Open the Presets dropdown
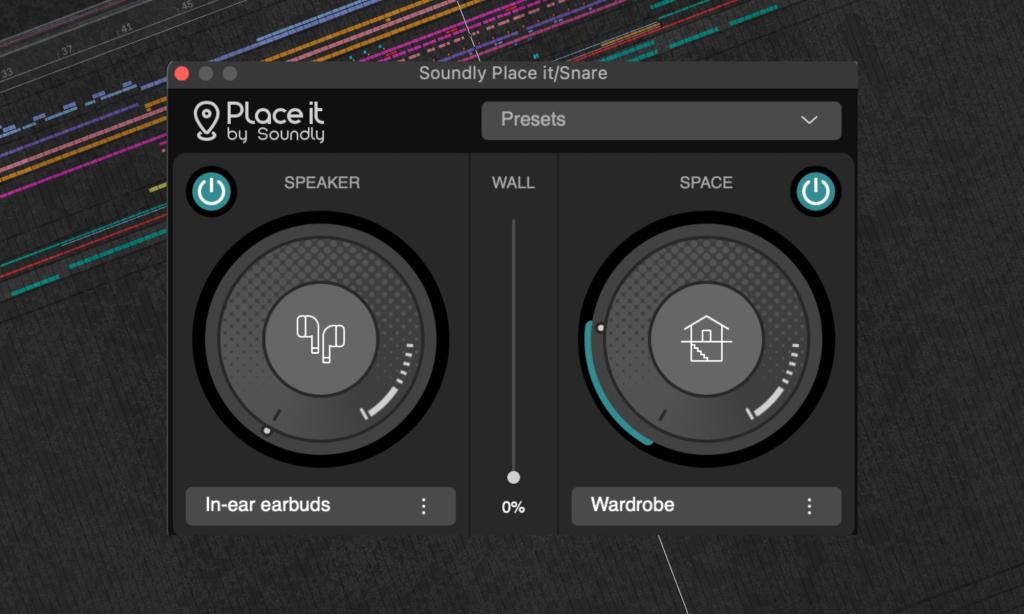This screenshot has width=1024, height=614. coord(660,120)
